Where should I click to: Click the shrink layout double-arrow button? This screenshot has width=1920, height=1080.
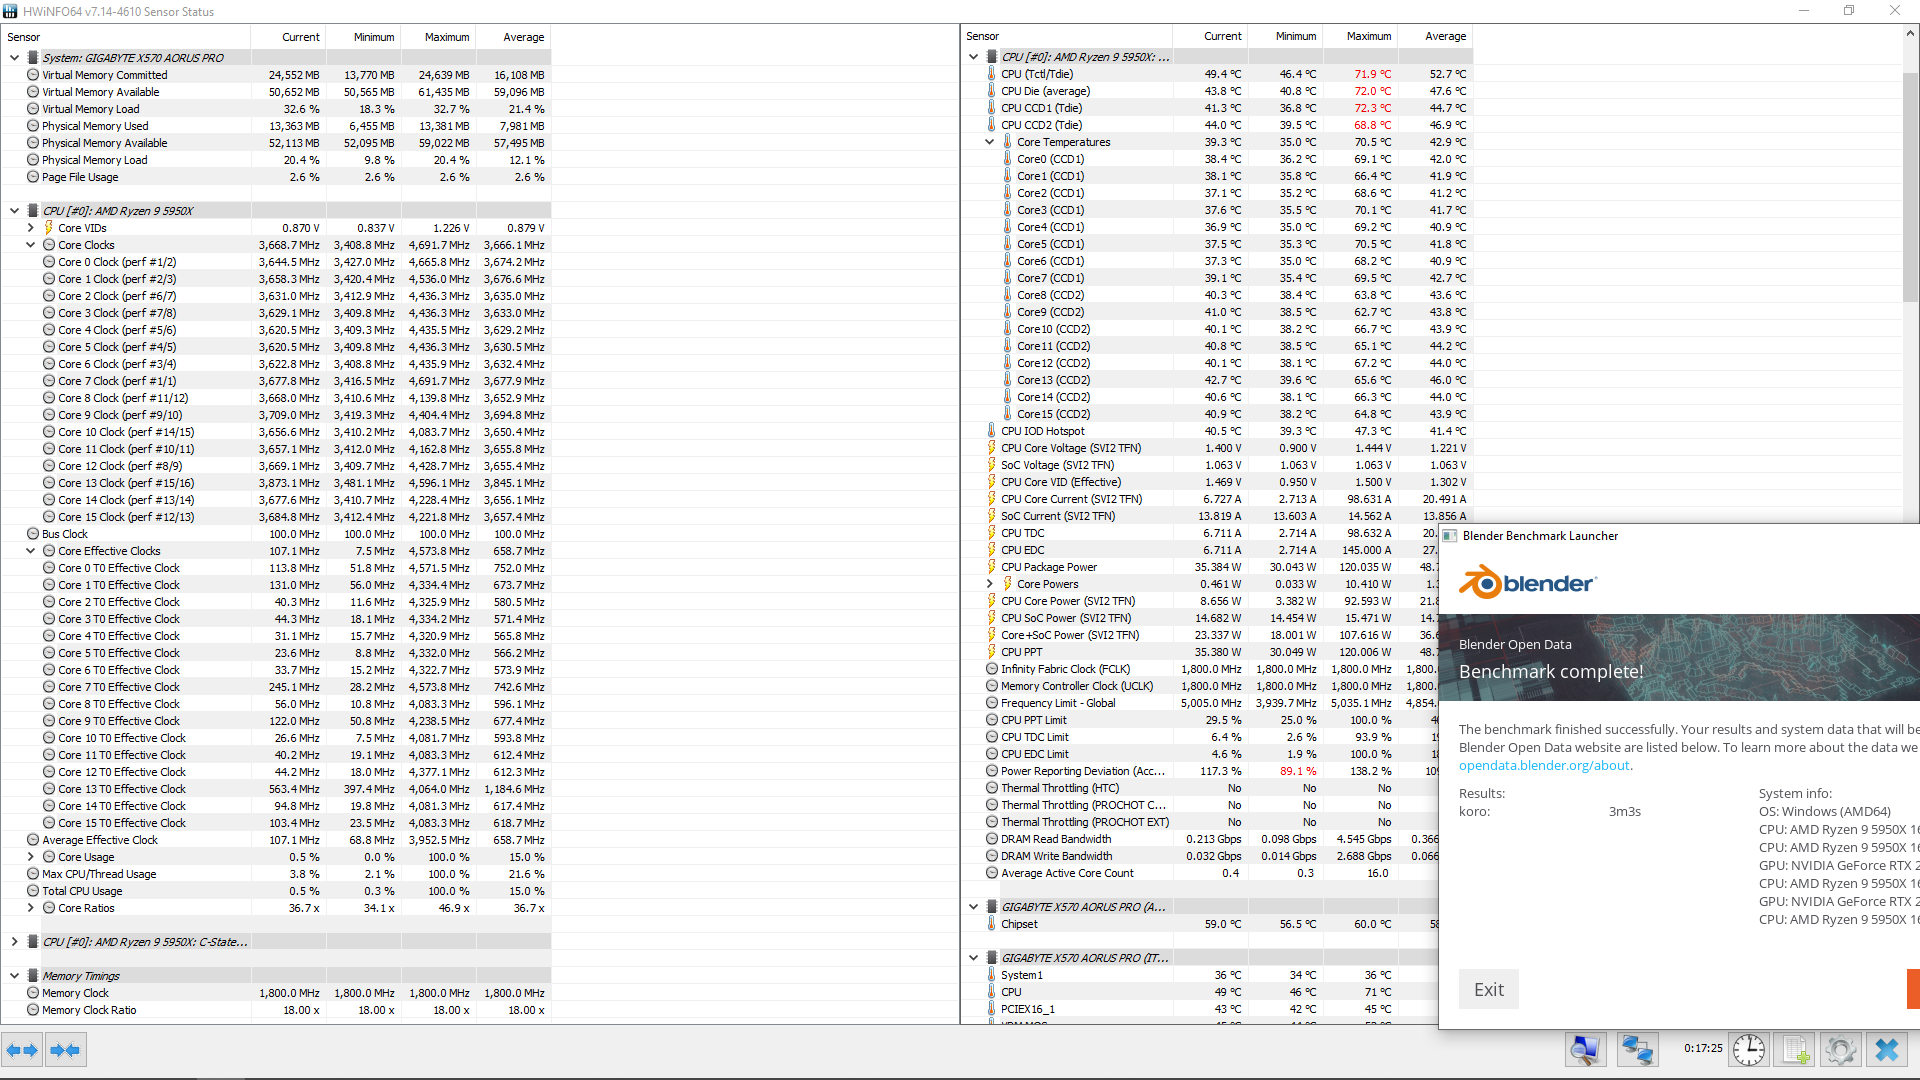coord(65,1050)
